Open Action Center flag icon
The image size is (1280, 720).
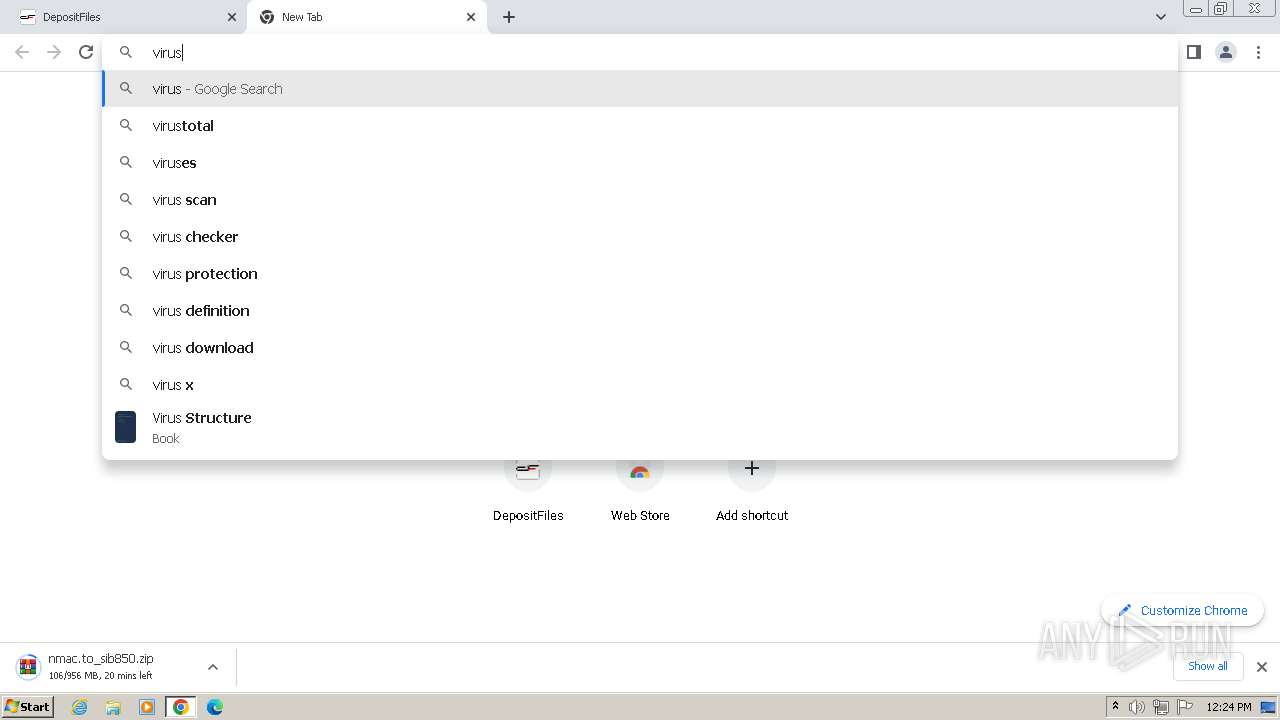click(x=1185, y=707)
